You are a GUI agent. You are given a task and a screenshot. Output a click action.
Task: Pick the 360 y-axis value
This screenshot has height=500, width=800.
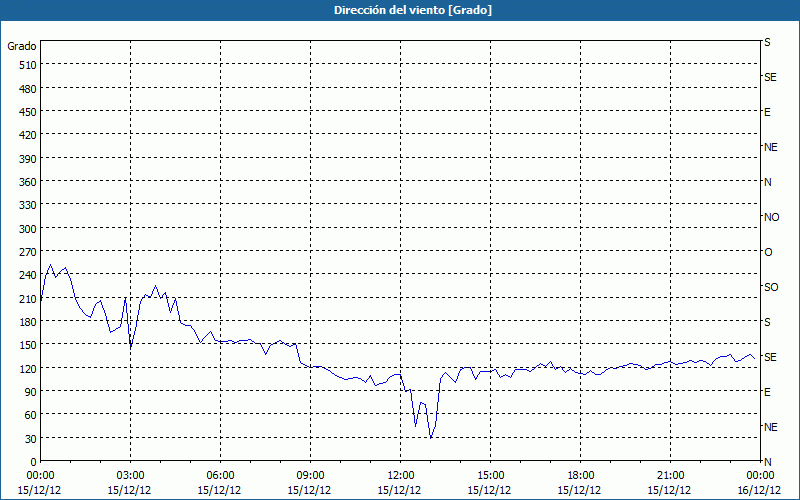pyautogui.click(x=28, y=182)
